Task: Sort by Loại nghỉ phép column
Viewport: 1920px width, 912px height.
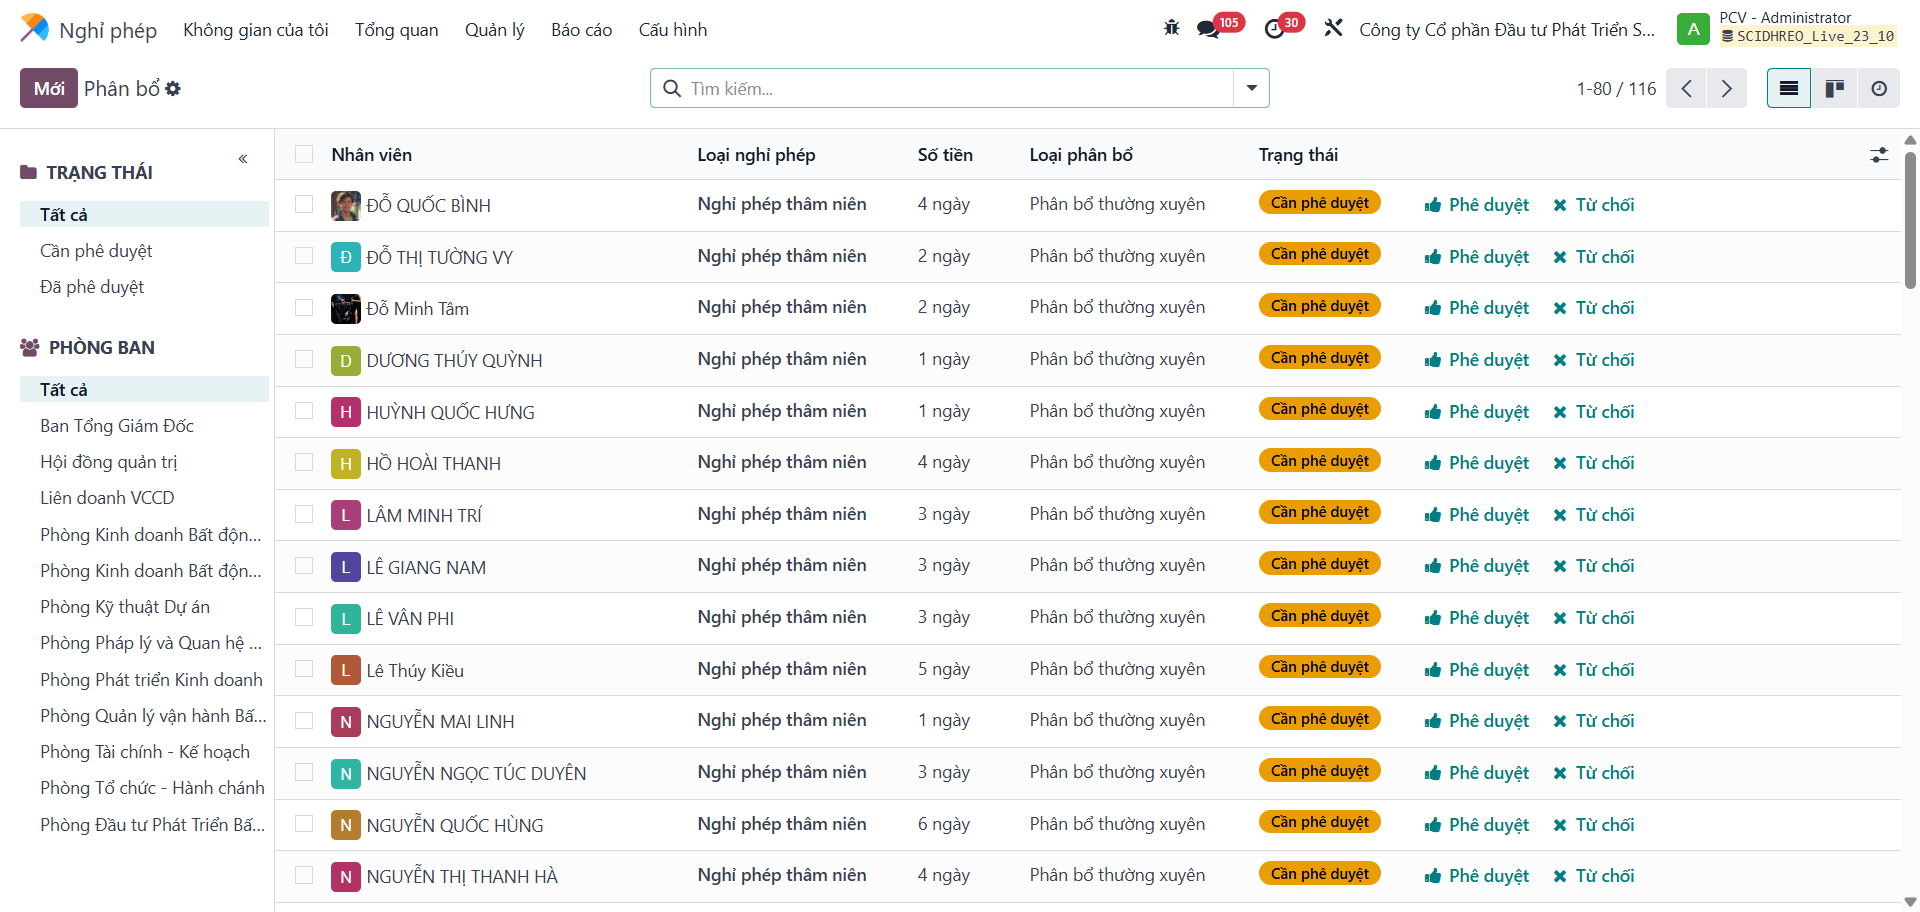Action: click(x=756, y=155)
